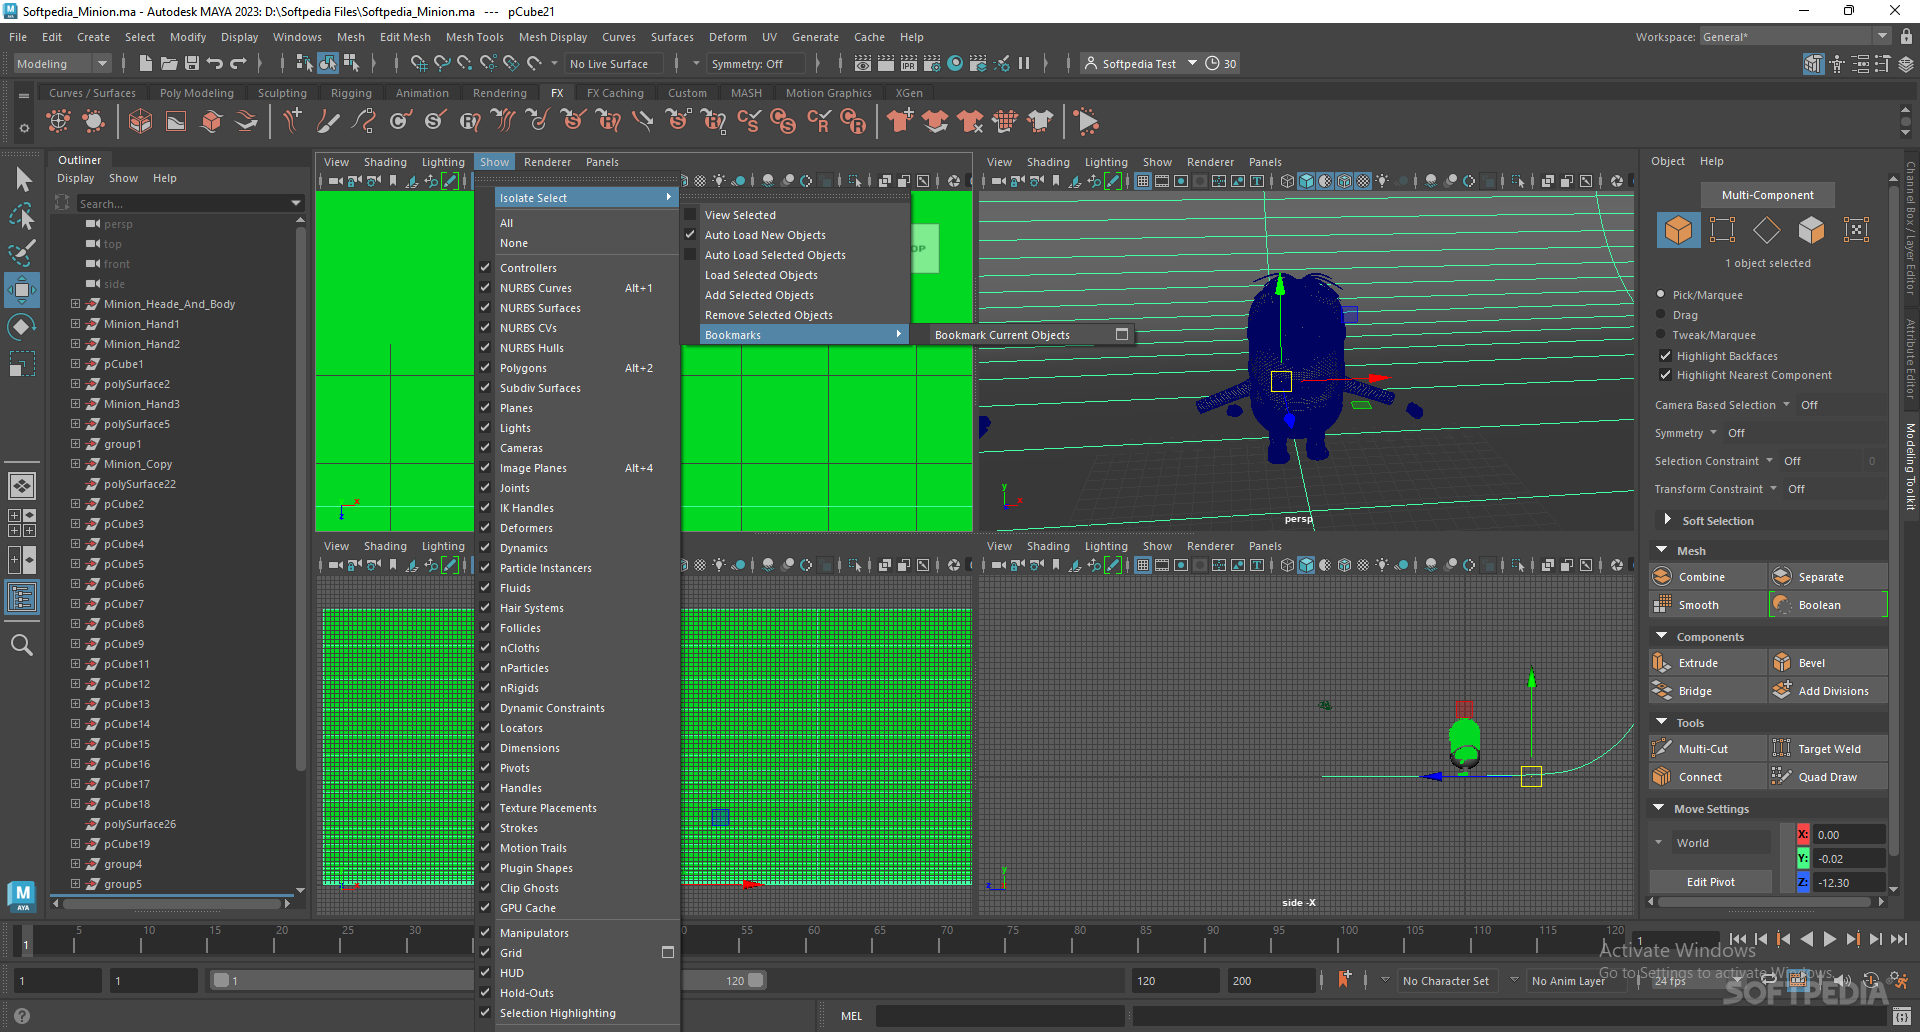Activate the Paint selection tool
1920x1032 pixels.
click(x=22, y=253)
